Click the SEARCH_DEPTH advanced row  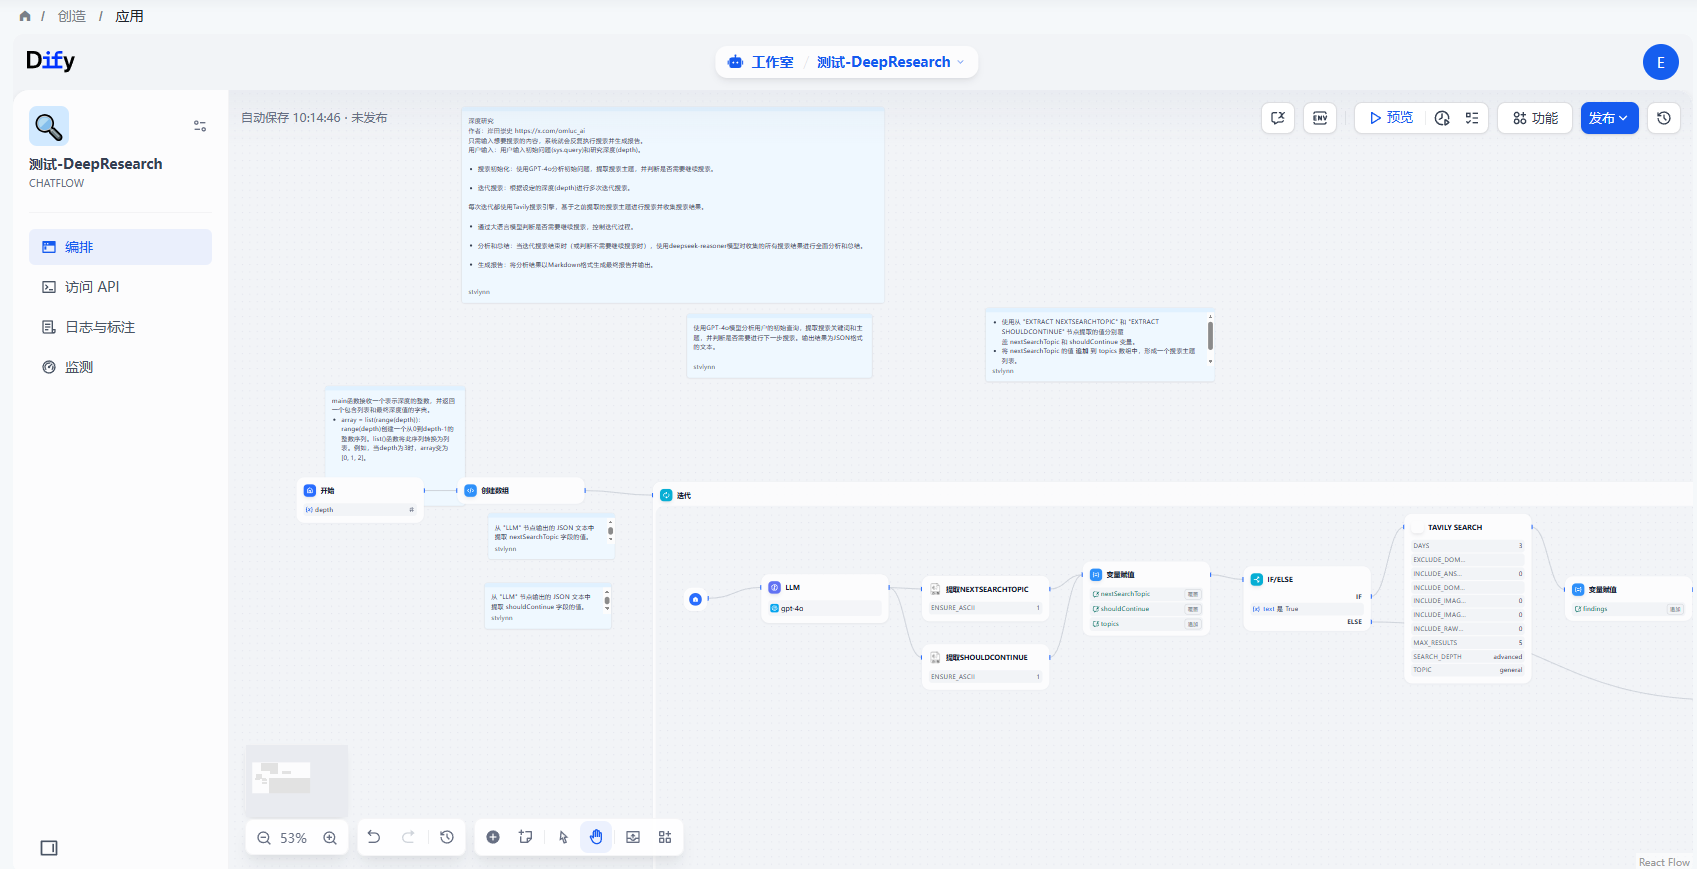coord(1468,657)
